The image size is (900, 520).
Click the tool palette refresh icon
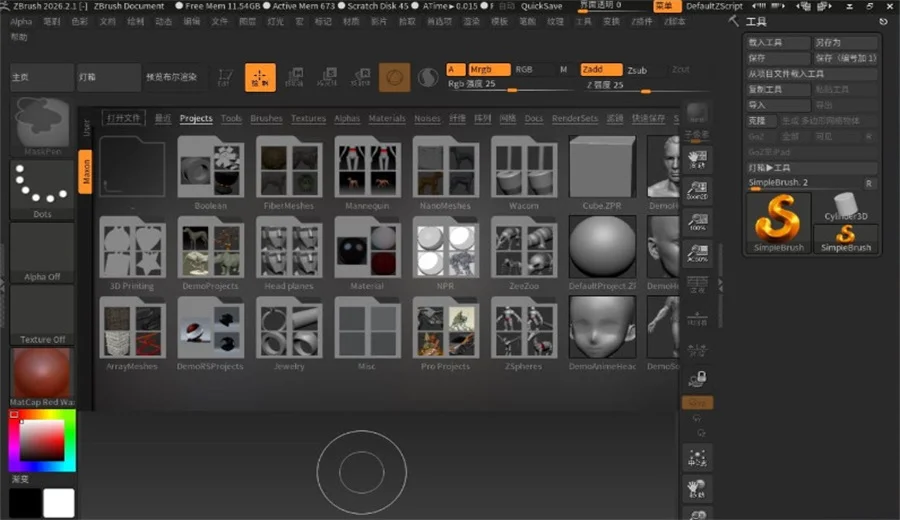click(x=883, y=21)
